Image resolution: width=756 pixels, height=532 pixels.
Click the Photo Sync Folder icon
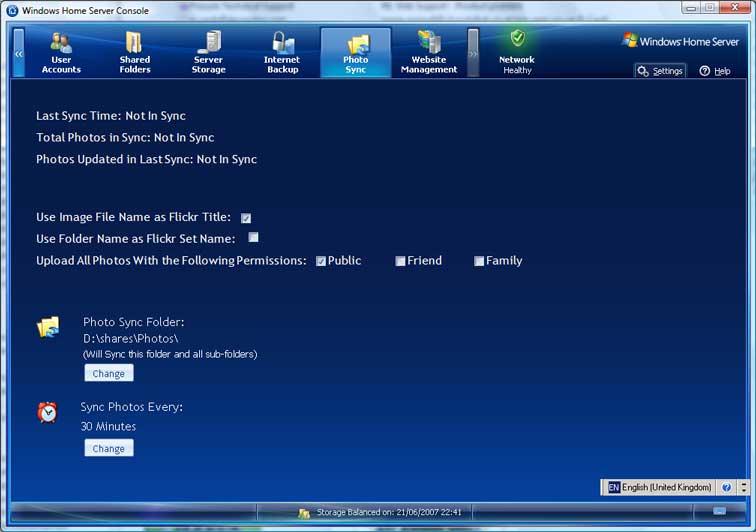pos(49,327)
